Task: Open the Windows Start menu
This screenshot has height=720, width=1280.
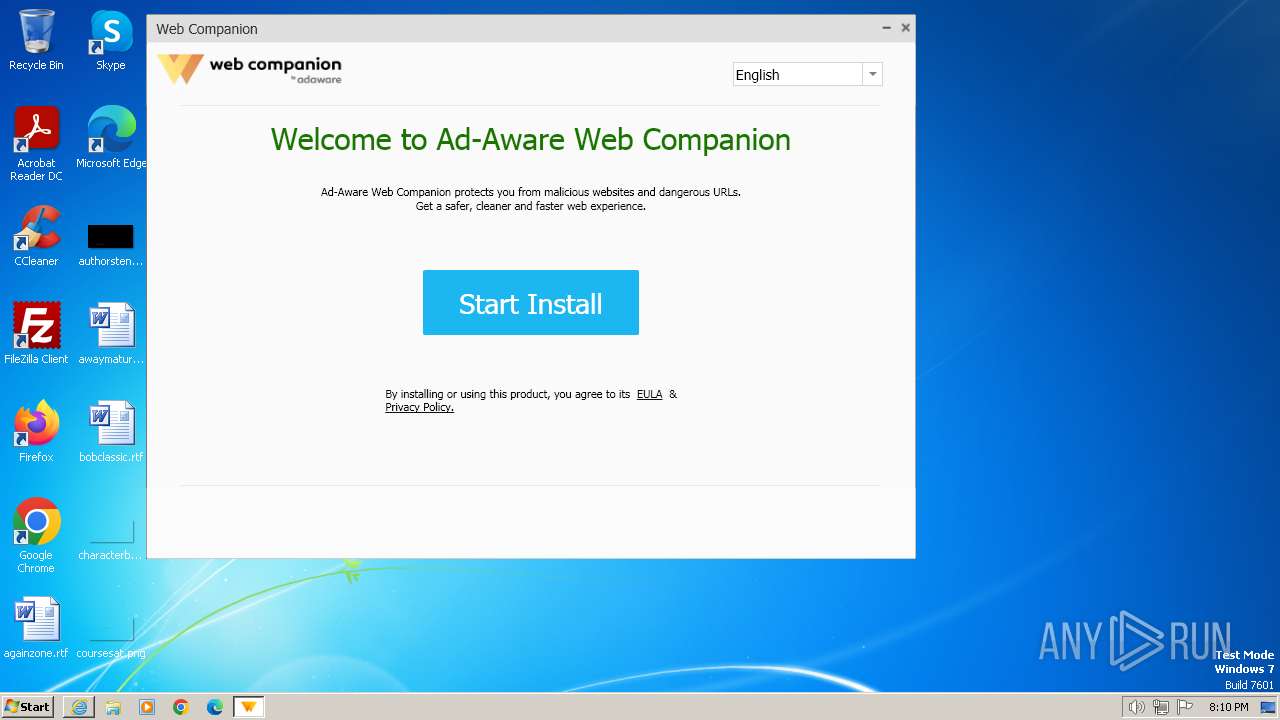Action: click(x=27, y=706)
